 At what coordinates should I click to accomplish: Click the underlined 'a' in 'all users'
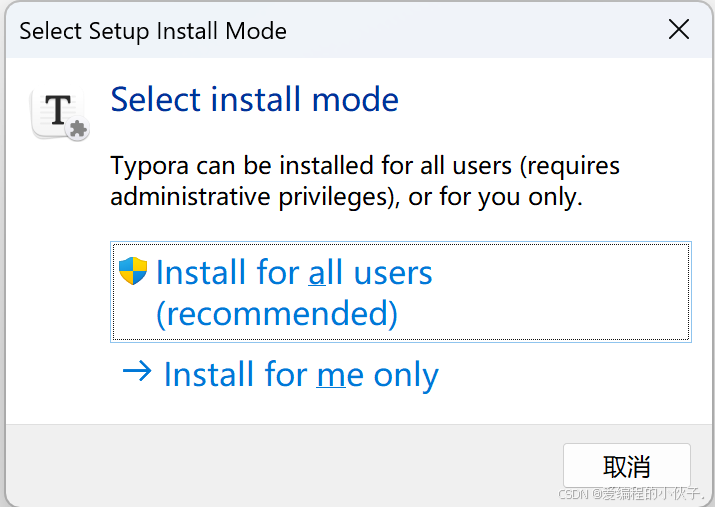(x=317, y=272)
